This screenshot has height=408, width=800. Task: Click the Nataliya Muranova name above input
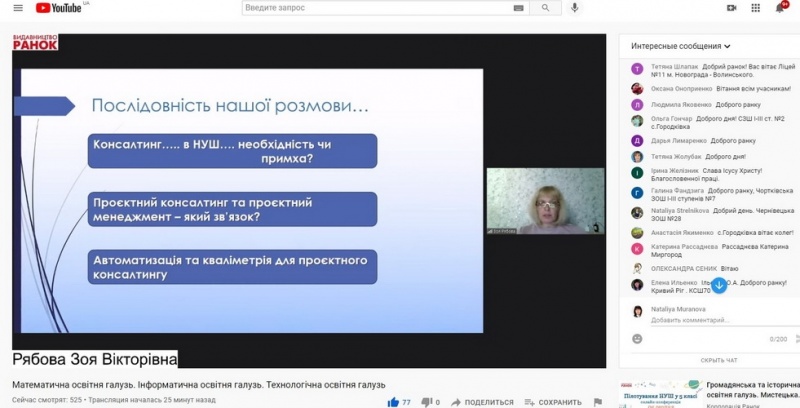point(677,309)
